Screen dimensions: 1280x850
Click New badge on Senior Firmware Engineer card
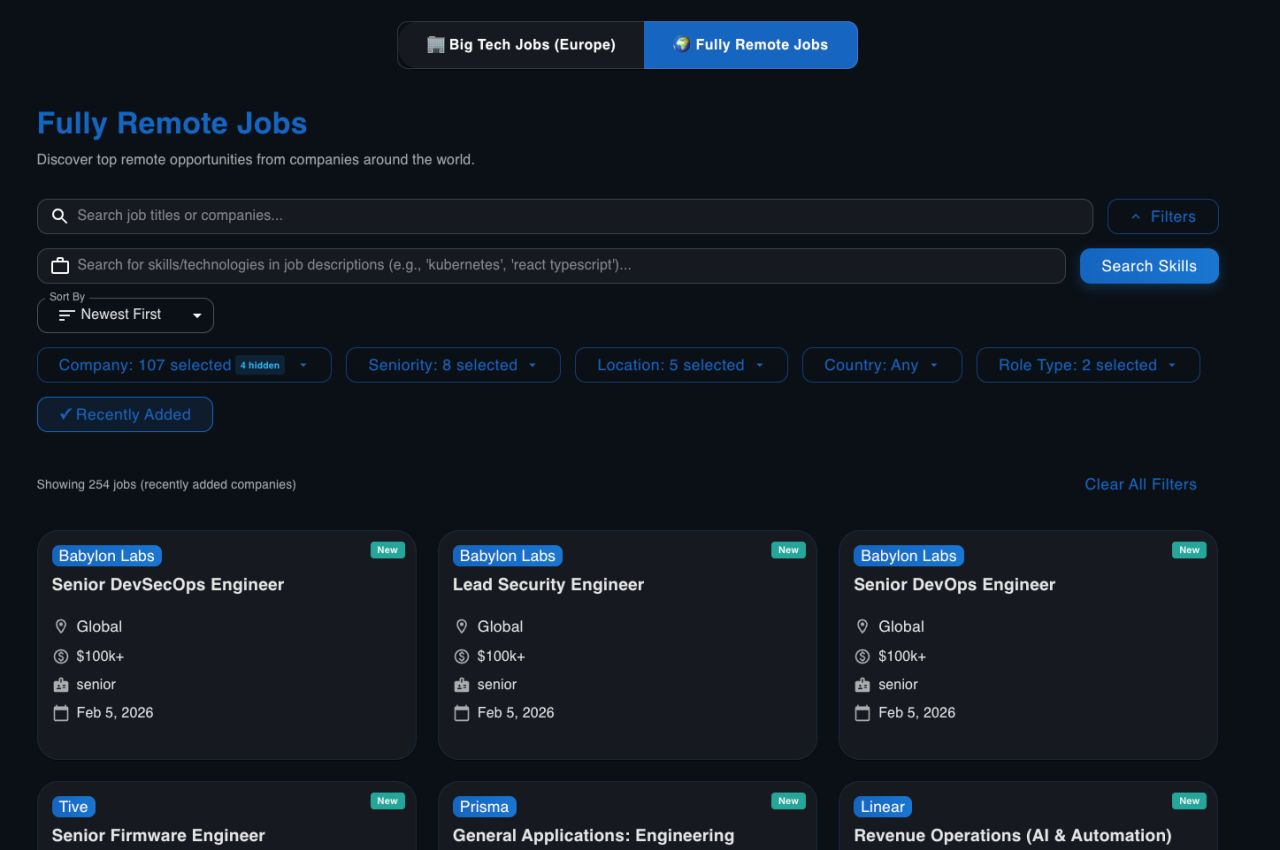tap(388, 801)
